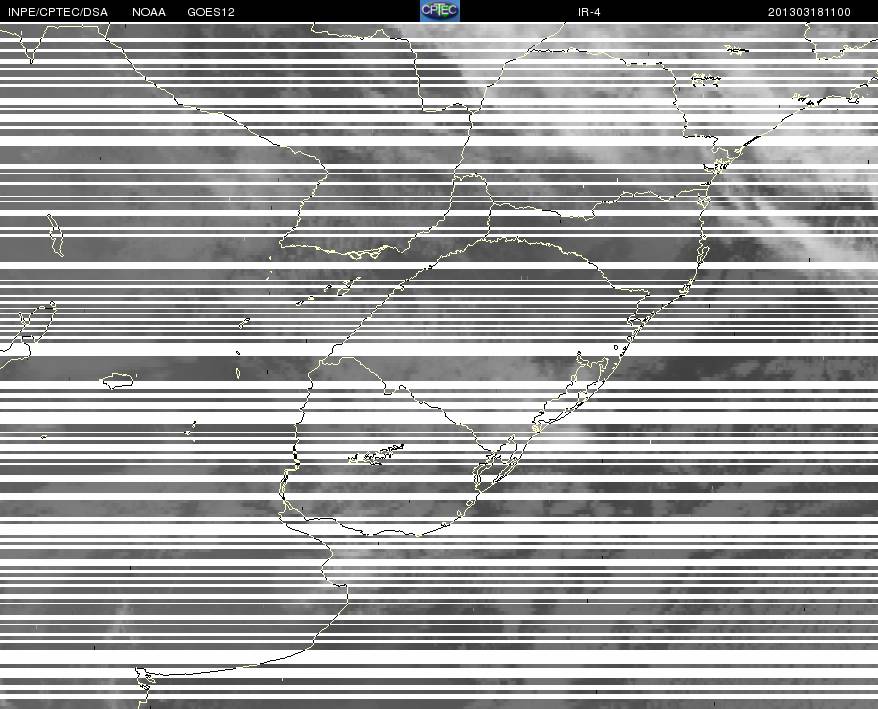Click the 201303181100 timestamp
The width and height of the screenshot is (878, 709).
(x=809, y=12)
